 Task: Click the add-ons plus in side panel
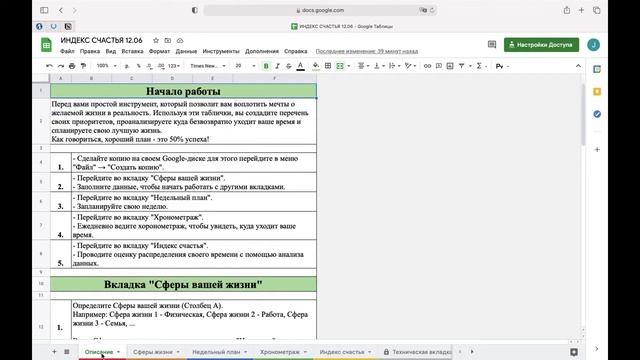[x=597, y=149]
